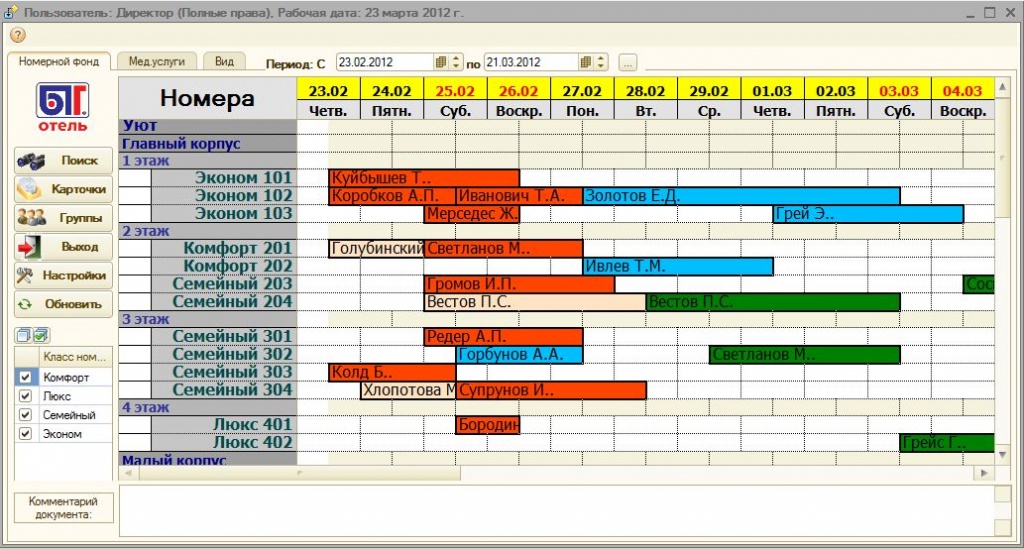The width and height of the screenshot is (1024, 549).
Task: Click the start date field 23.02.2012
Action: click(384, 63)
